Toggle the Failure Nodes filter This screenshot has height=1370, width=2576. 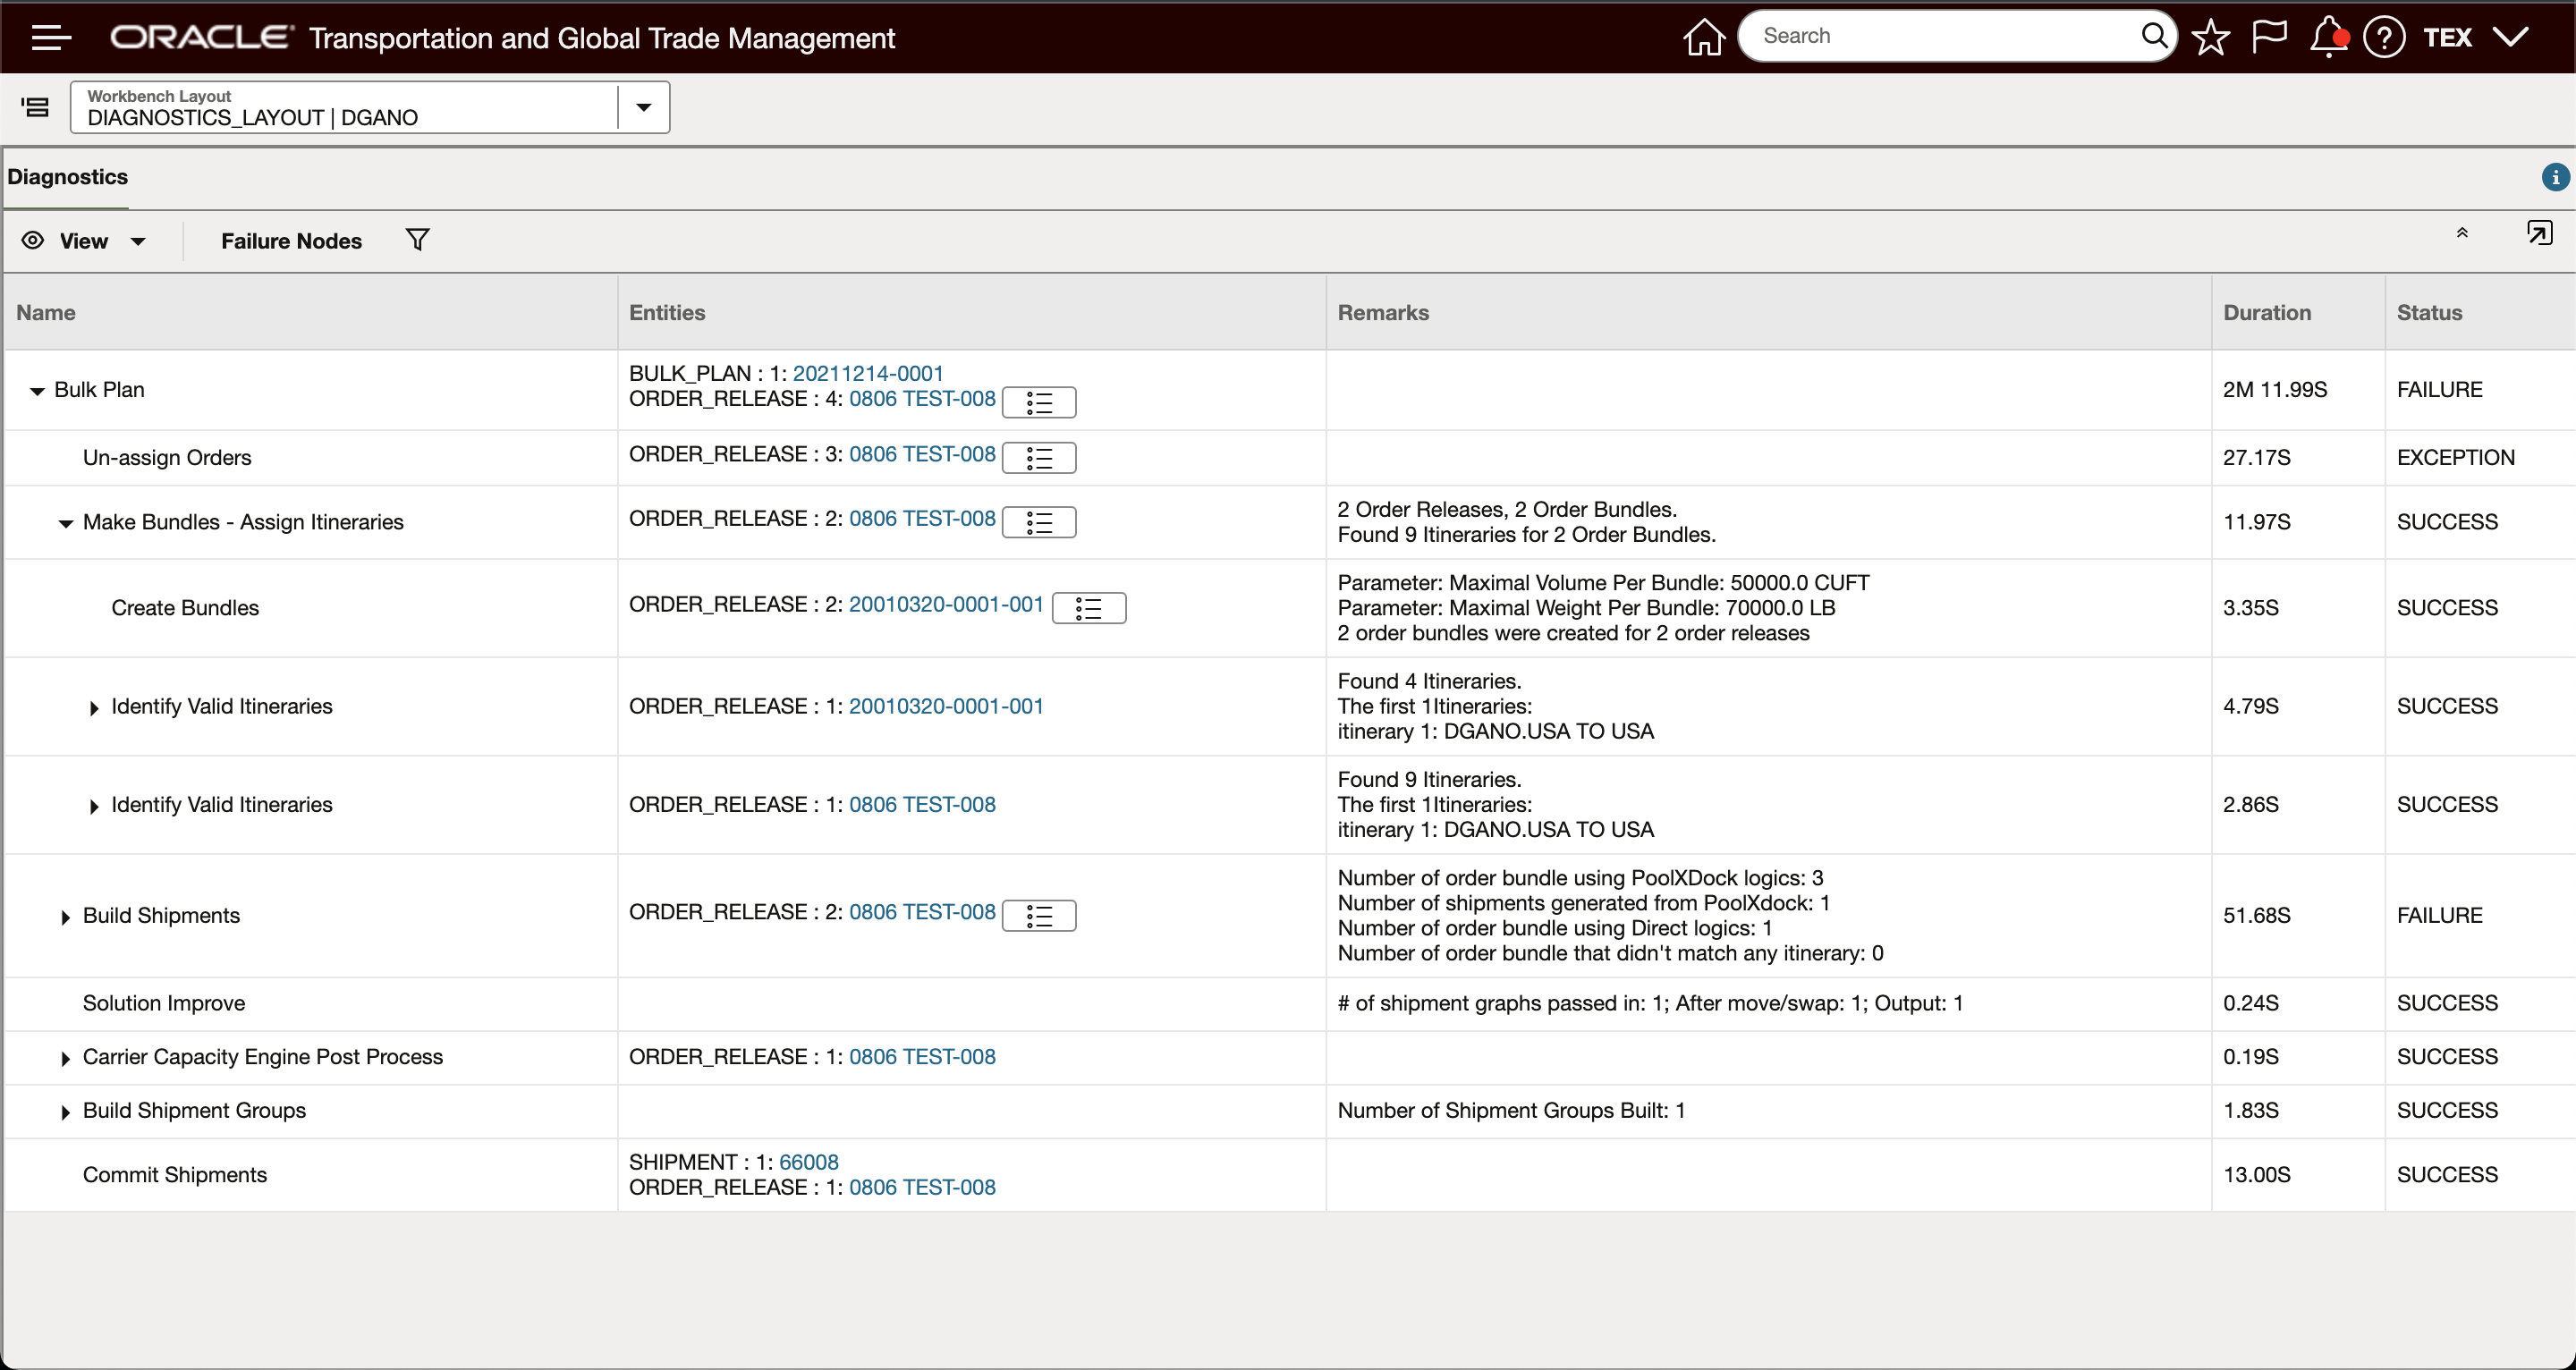click(x=291, y=241)
